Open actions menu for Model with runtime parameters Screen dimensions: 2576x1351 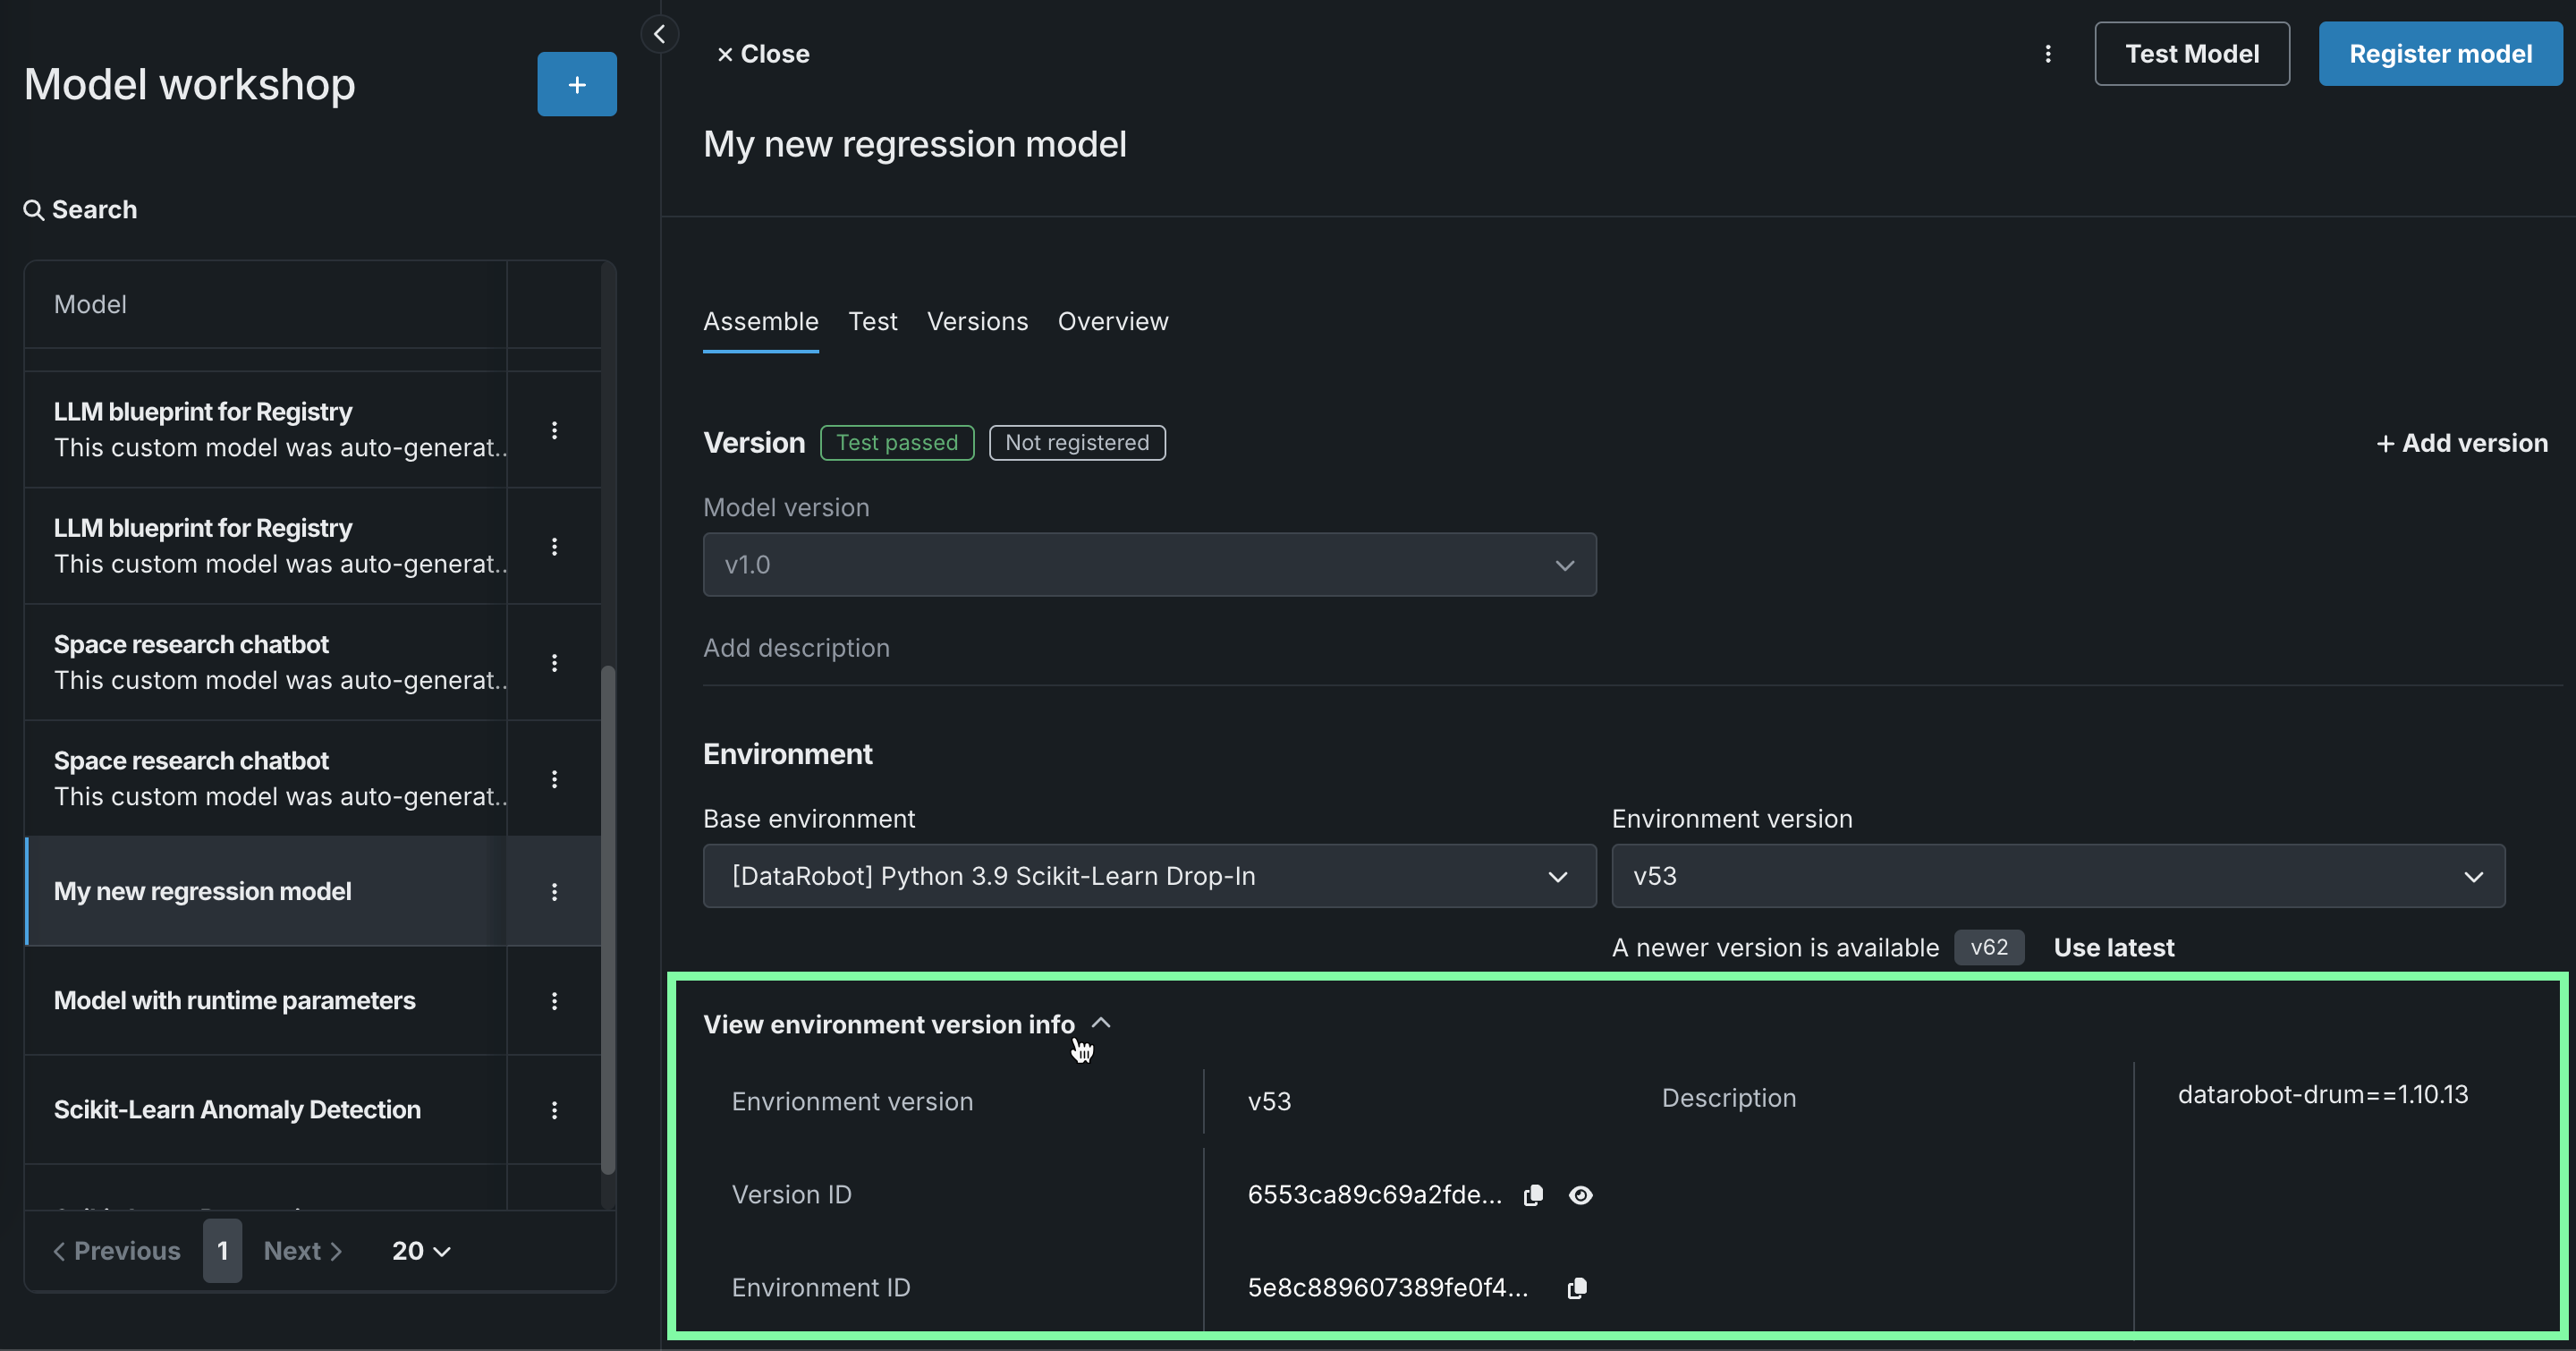click(554, 1001)
